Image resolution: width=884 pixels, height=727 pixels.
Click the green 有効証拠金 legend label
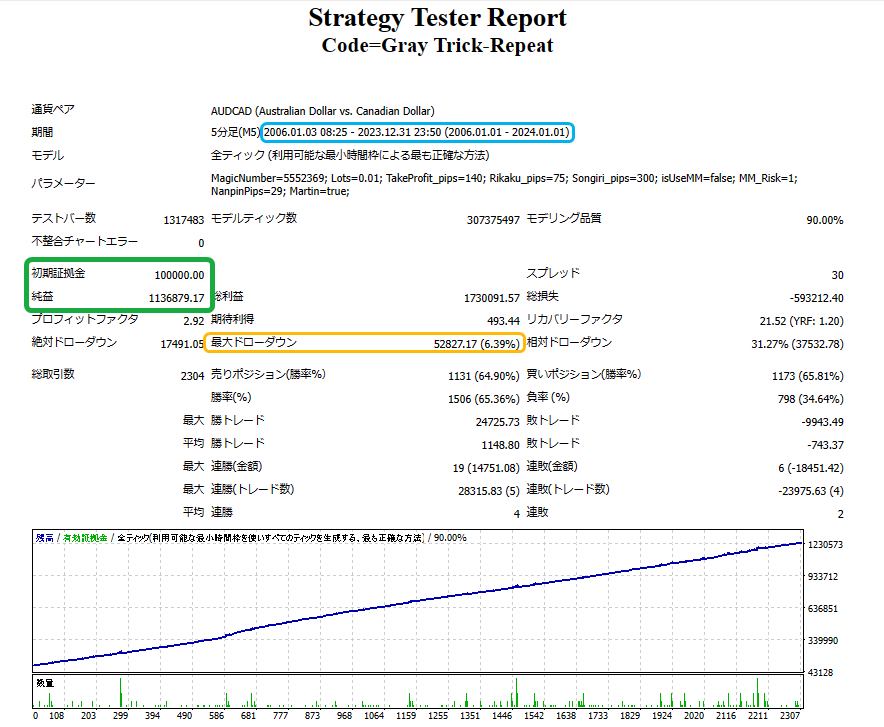coord(85,538)
